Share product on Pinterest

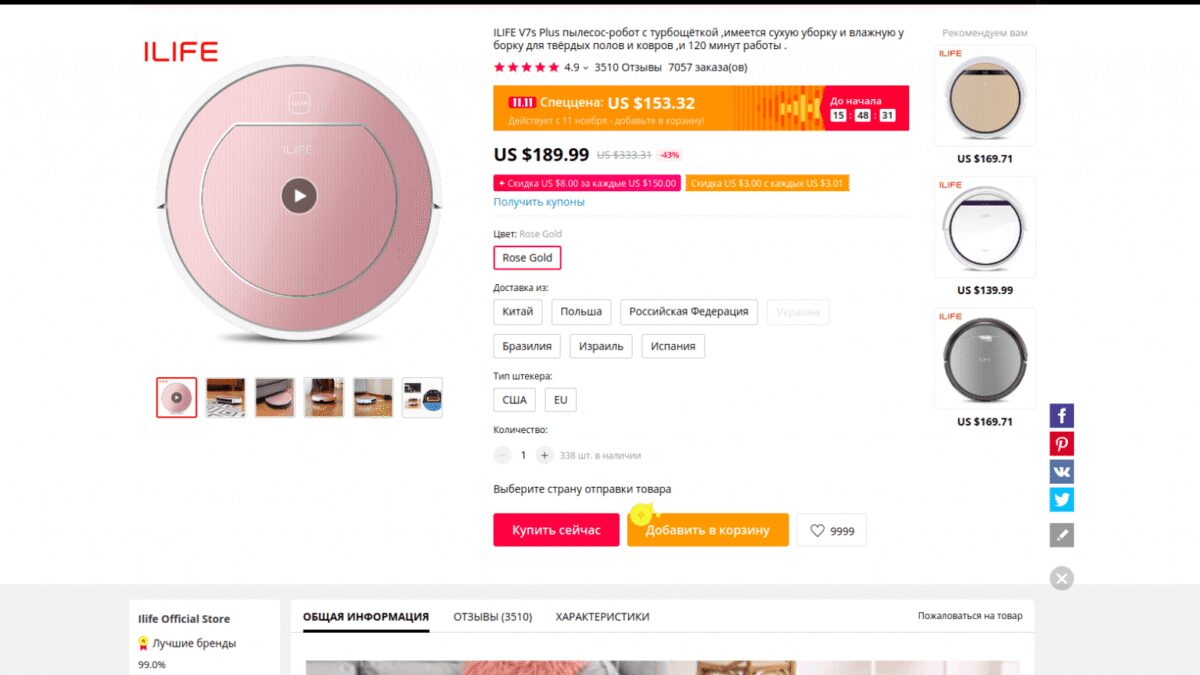(1061, 444)
